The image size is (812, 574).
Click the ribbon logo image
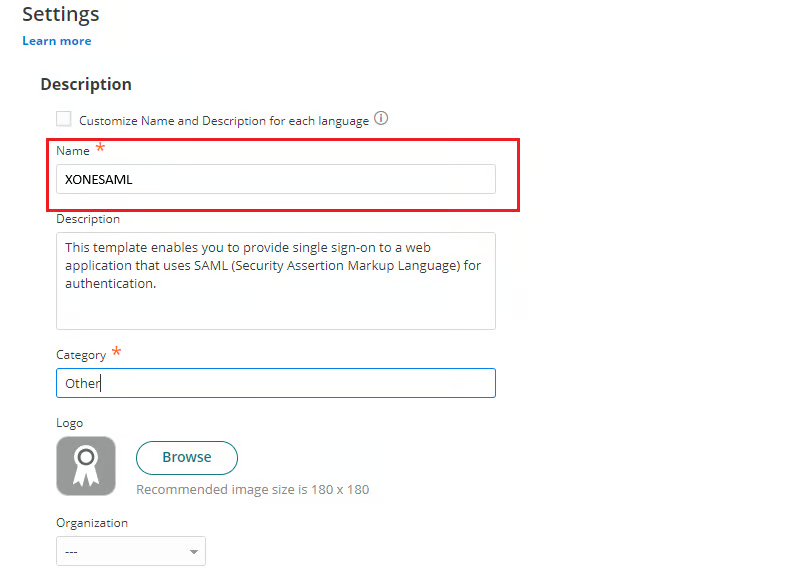pyautogui.click(x=86, y=466)
